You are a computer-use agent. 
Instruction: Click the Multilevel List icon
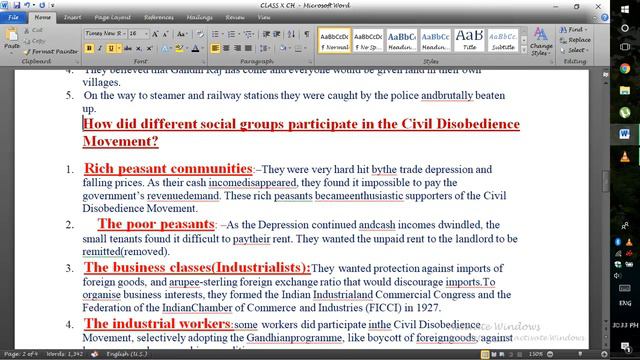coord(247,34)
